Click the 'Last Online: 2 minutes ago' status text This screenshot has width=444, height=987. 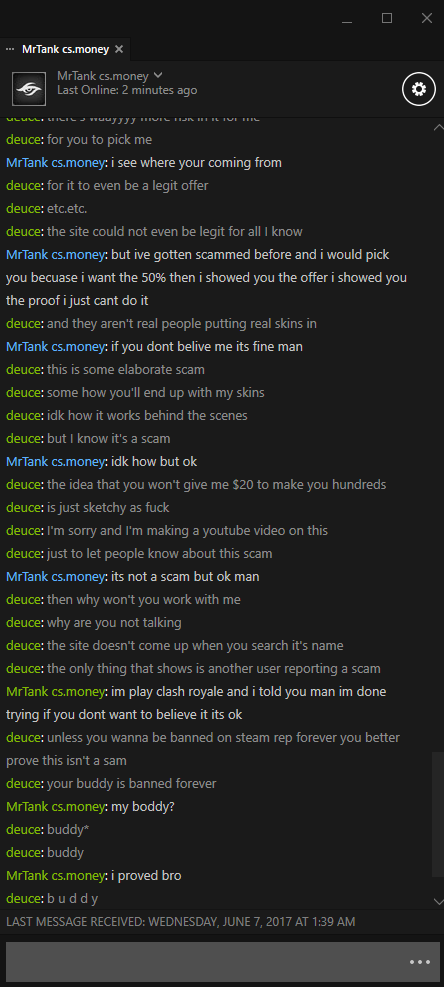[127, 91]
